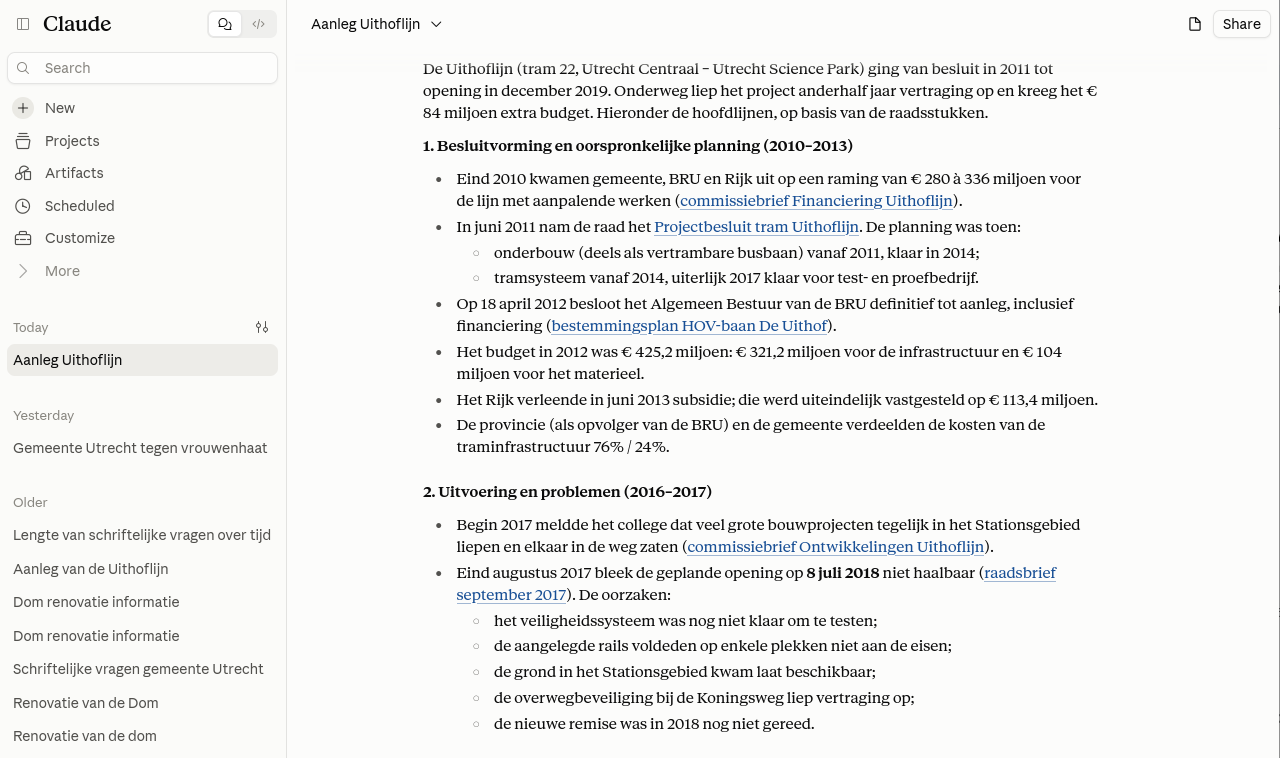Open Schriftelijke vragen gemeente Utrecht chat
The height and width of the screenshot is (758, 1280).
(142, 669)
